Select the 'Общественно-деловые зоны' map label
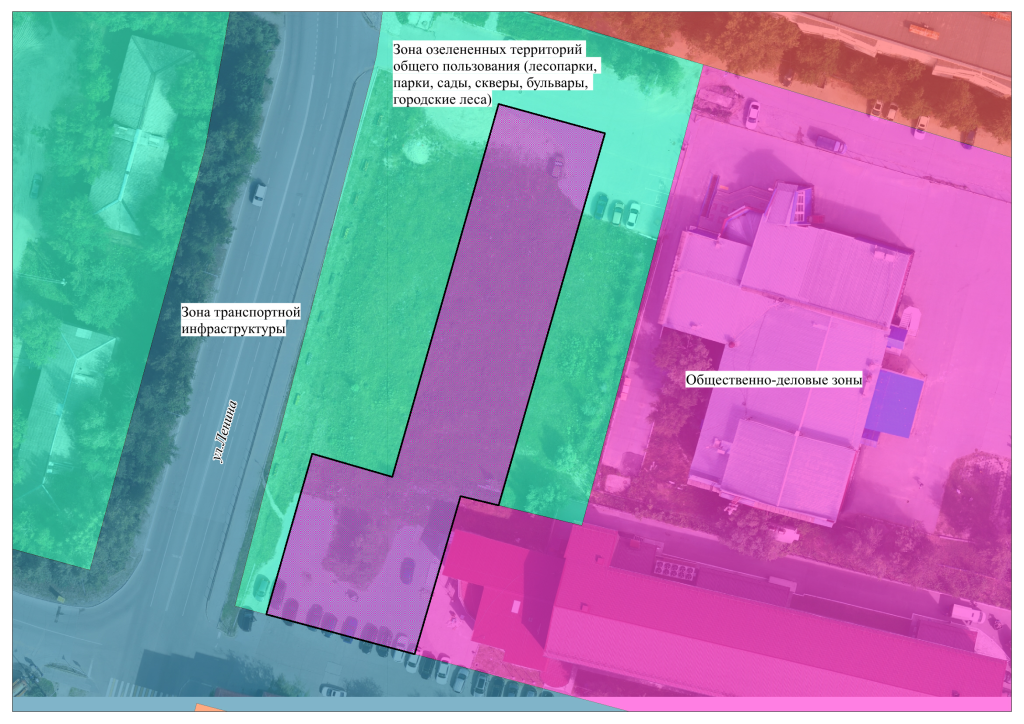1024x724 pixels. (773, 380)
